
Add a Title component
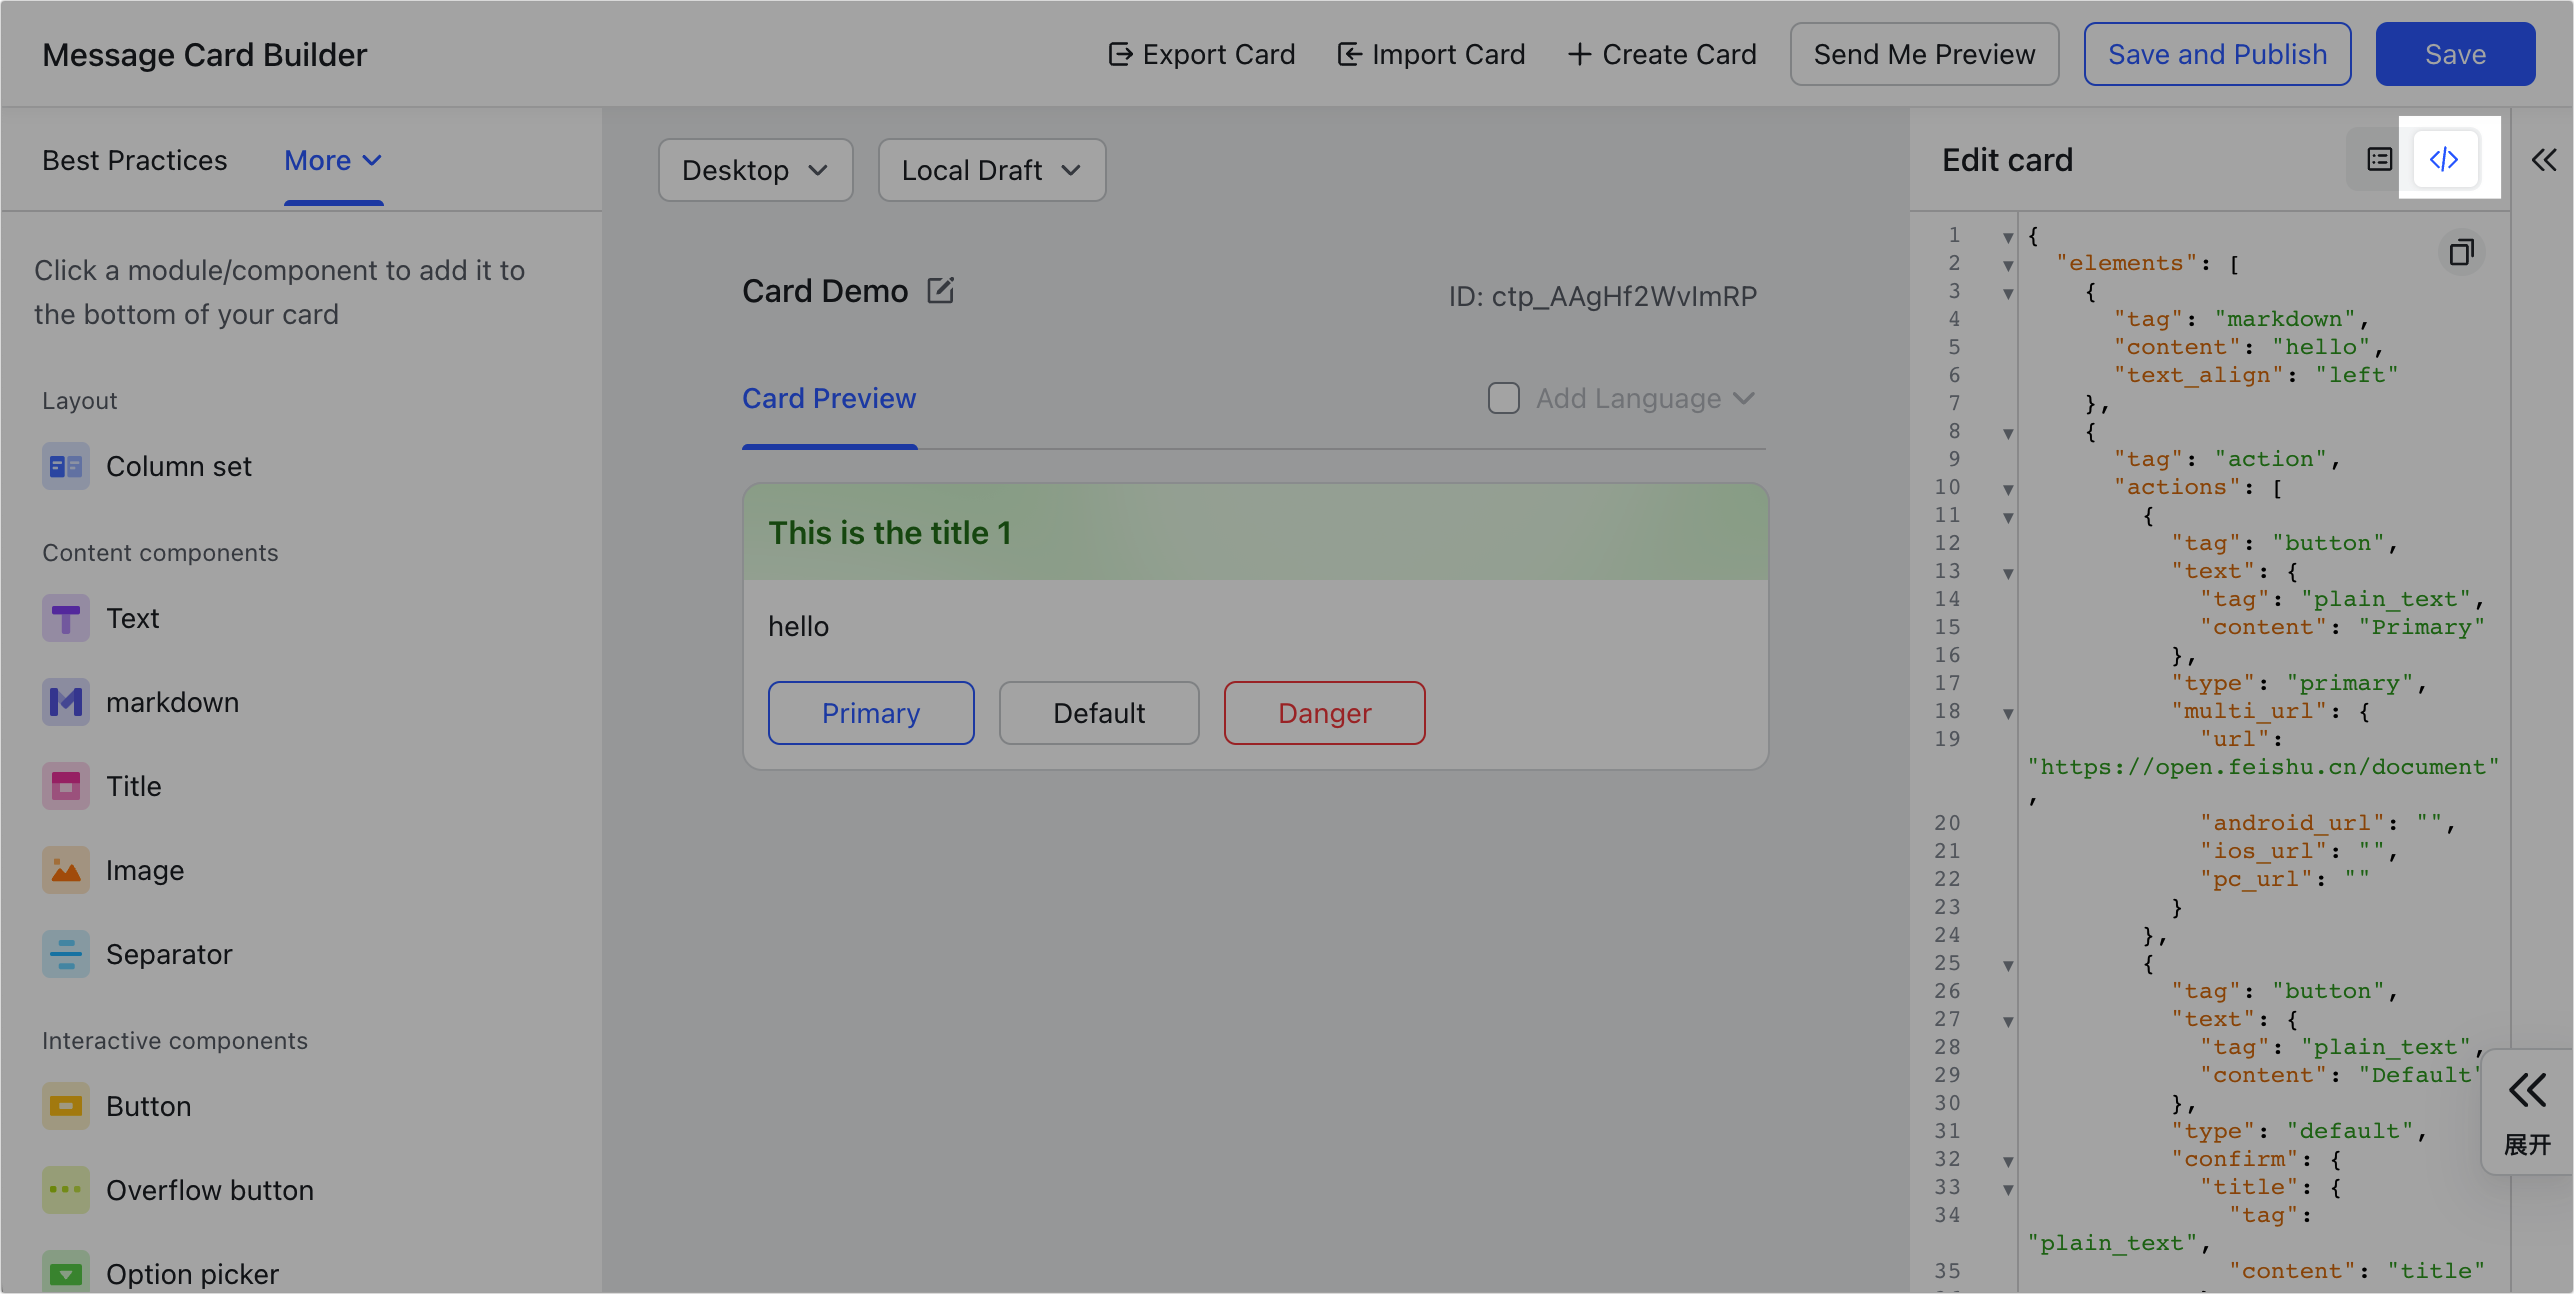[x=102, y=786]
